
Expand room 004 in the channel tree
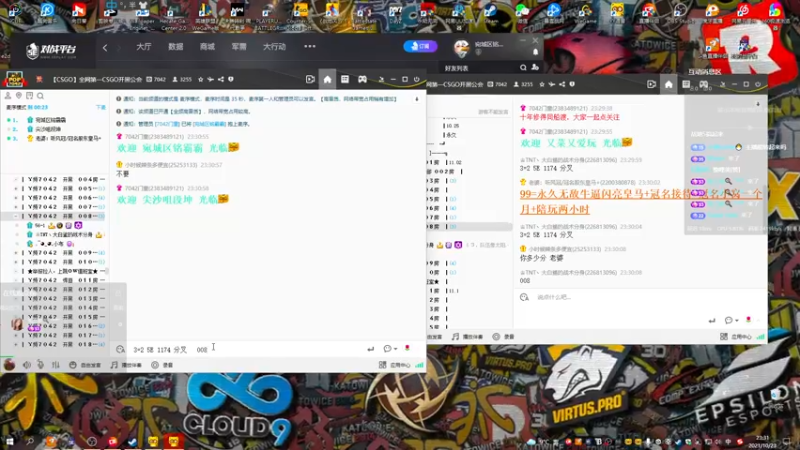click(16, 180)
